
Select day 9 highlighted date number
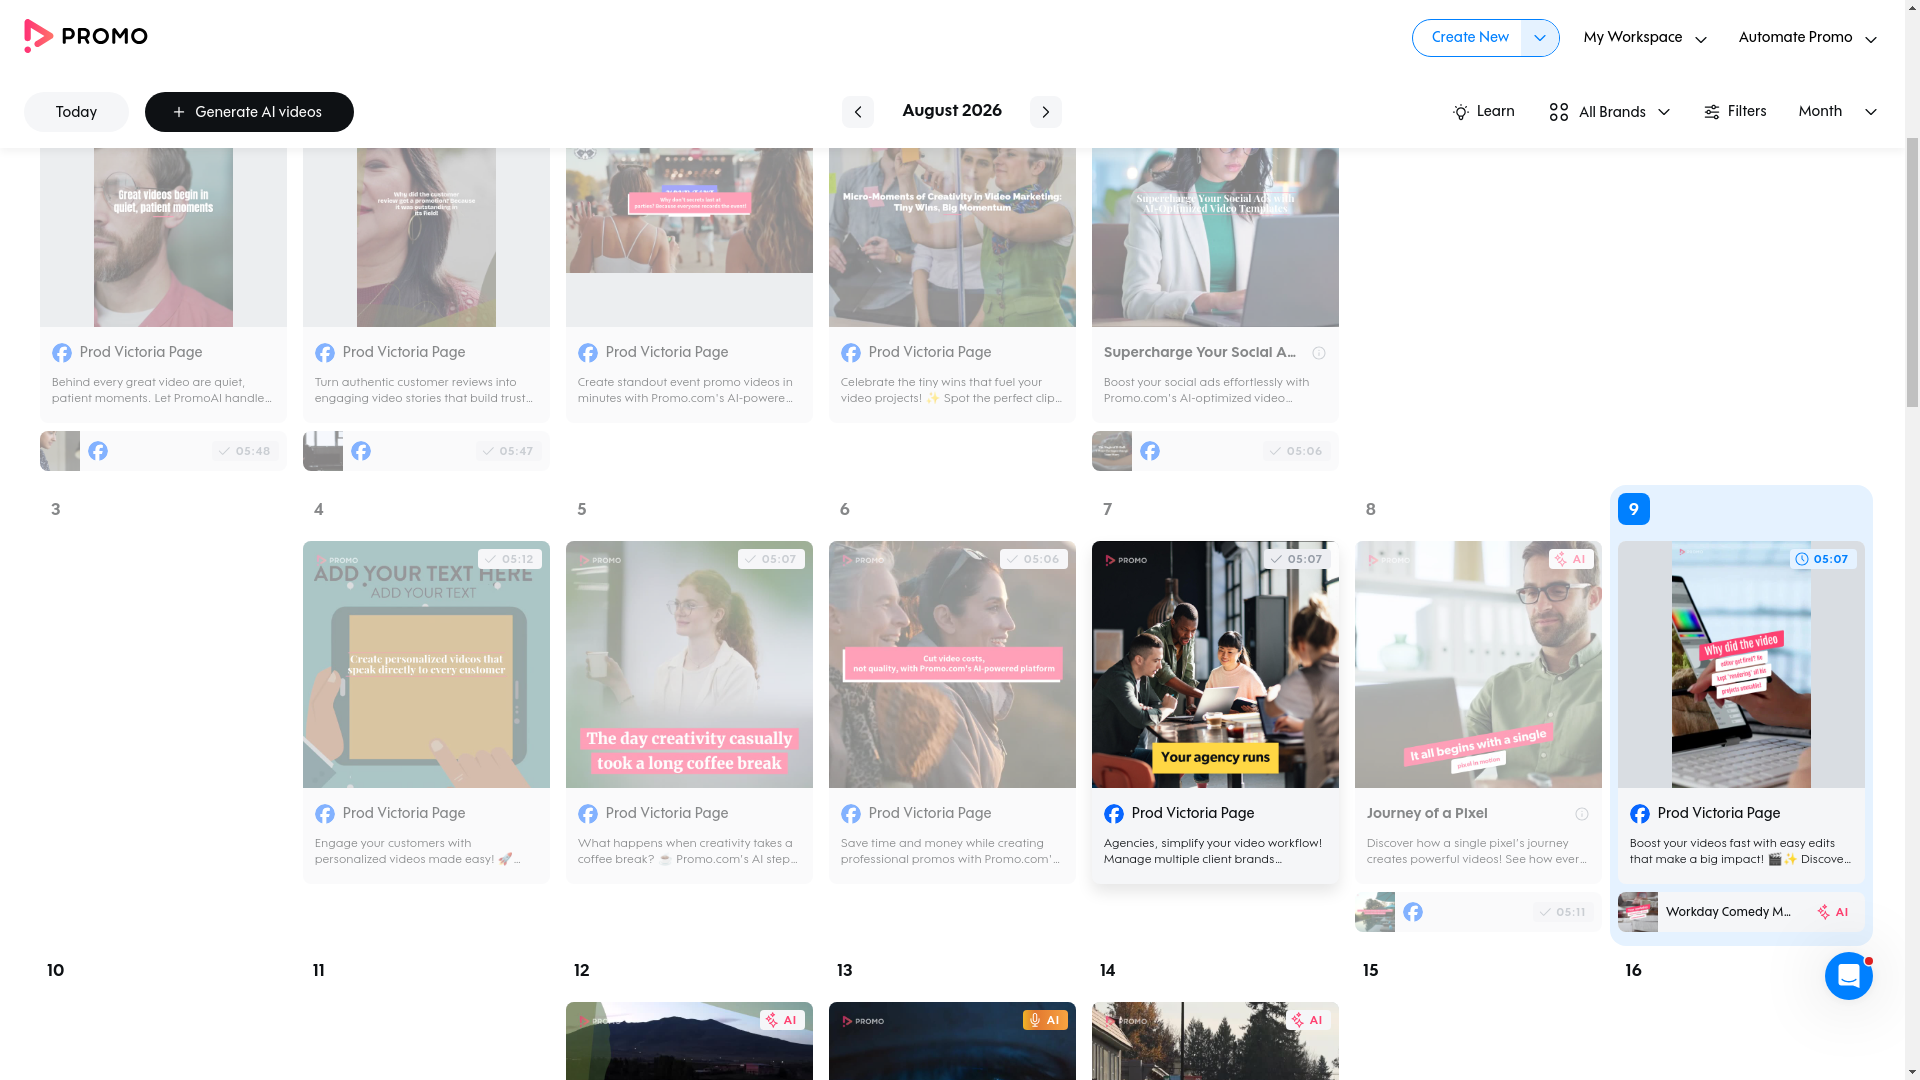[1634, 509]
